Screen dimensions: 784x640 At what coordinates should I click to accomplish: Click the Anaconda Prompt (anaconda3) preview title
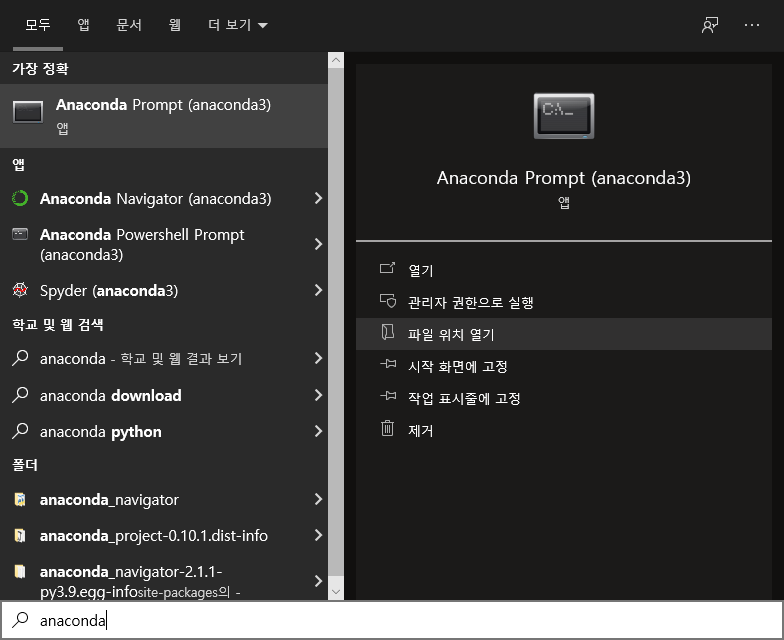tap(564, 178)
